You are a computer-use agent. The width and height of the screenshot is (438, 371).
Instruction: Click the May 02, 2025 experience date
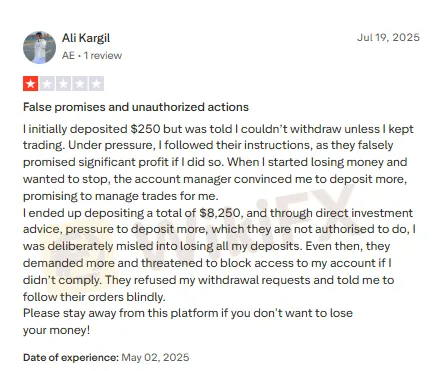(155, 358)
